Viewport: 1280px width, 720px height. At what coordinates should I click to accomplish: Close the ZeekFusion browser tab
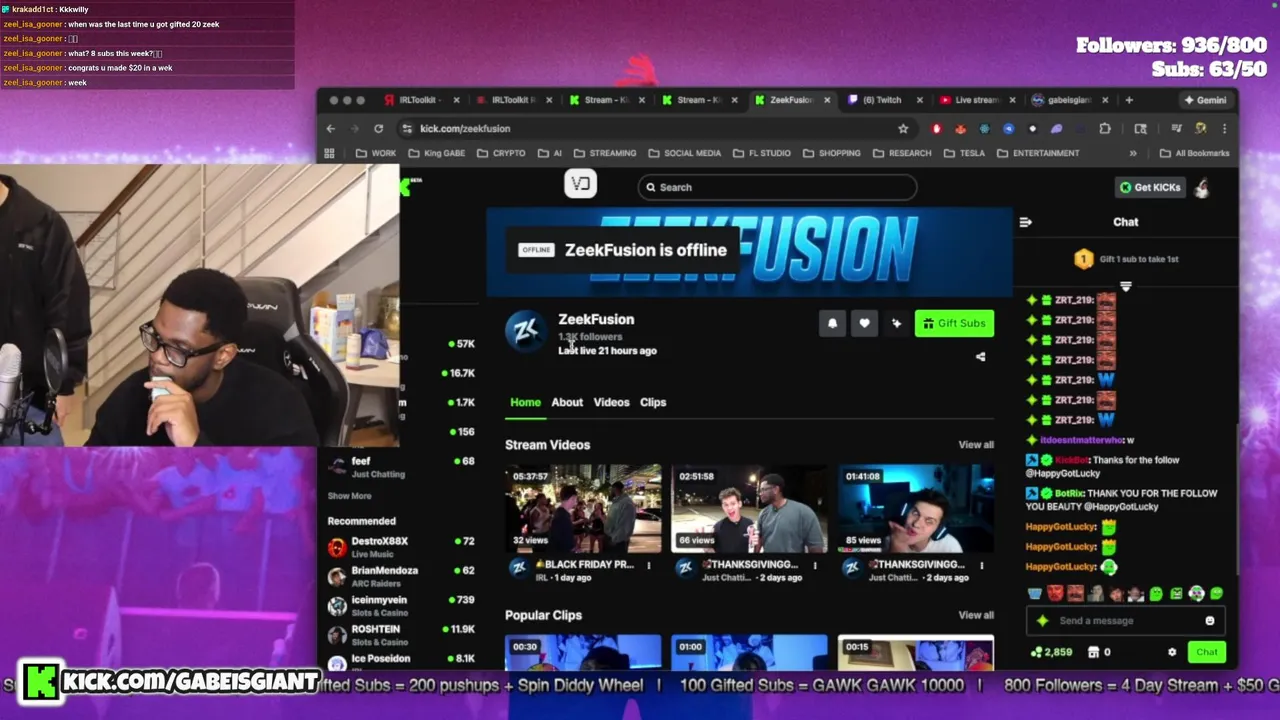827,100
